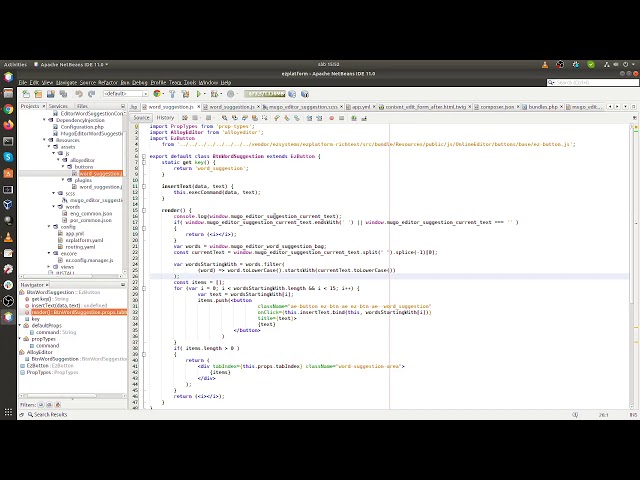Collapse the DependencyInjection tree folder
This screenshot has height=480, width=640.
coord(44,120)
